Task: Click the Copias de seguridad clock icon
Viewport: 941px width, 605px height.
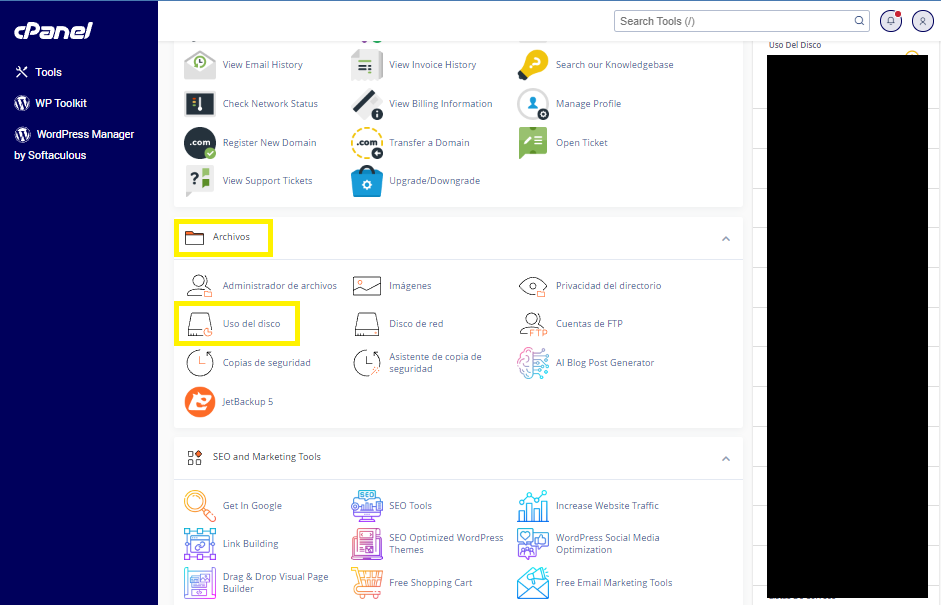Action: (x=200, y=363)
